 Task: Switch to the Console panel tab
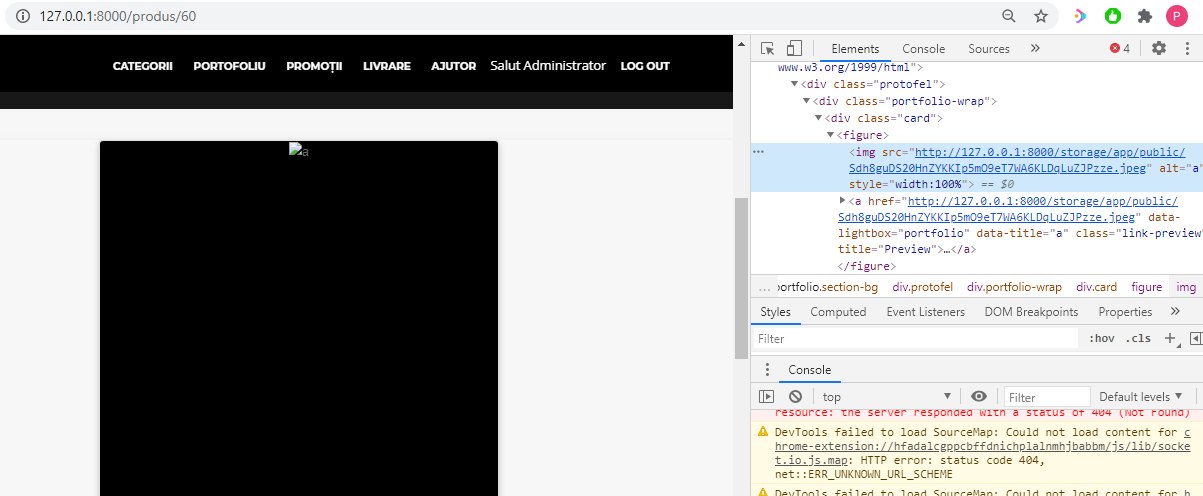[923, 48]
